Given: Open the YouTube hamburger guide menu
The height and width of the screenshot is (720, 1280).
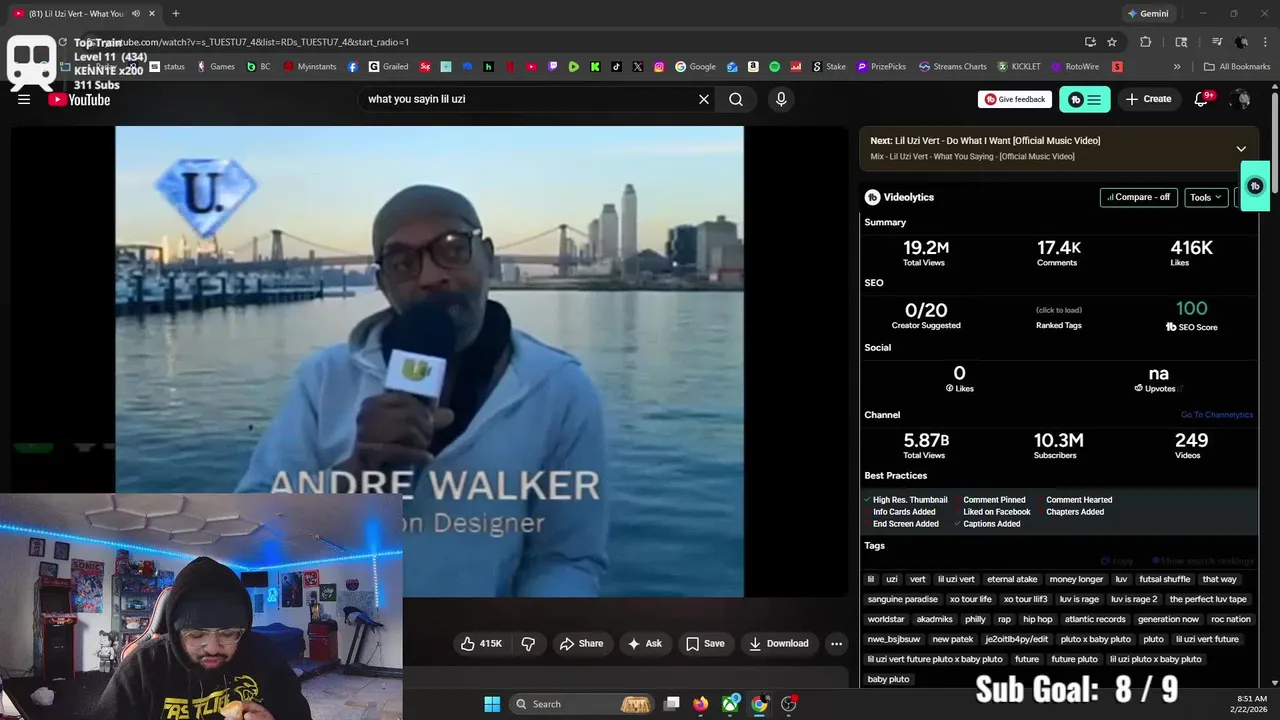Looking at the screenshot, I should 24,99.
